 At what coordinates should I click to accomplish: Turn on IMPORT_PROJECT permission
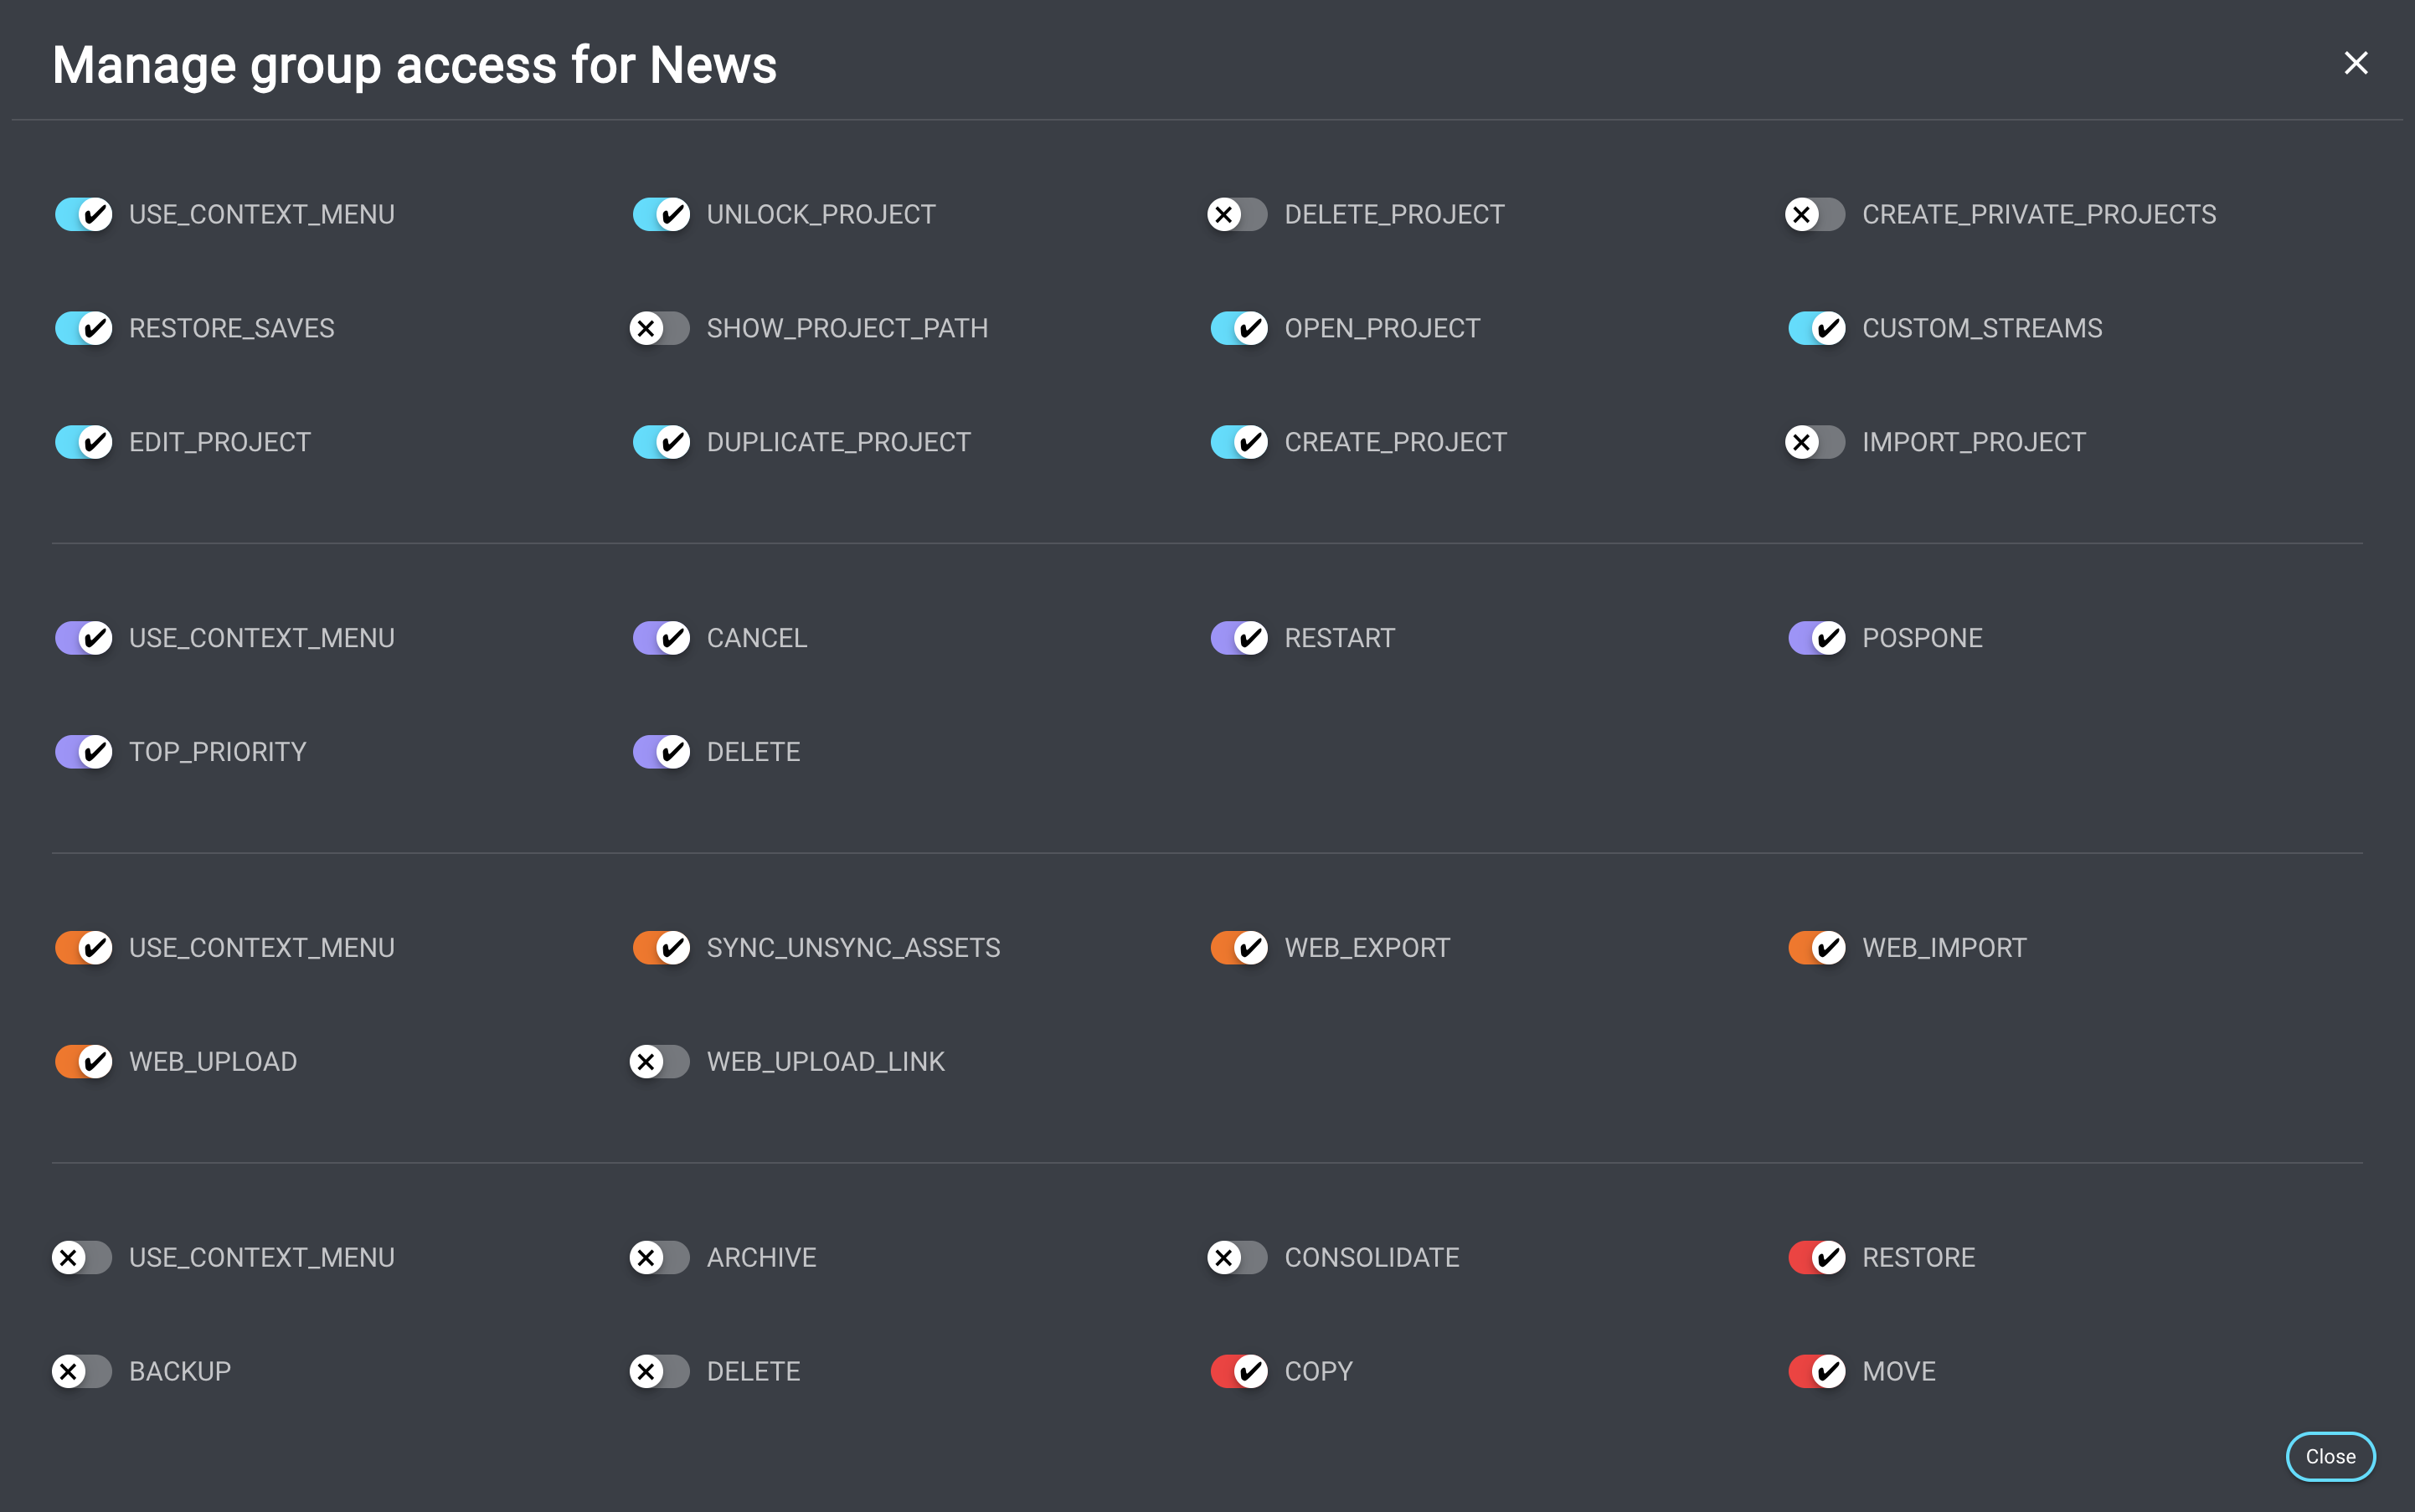tap(1816, 442)
